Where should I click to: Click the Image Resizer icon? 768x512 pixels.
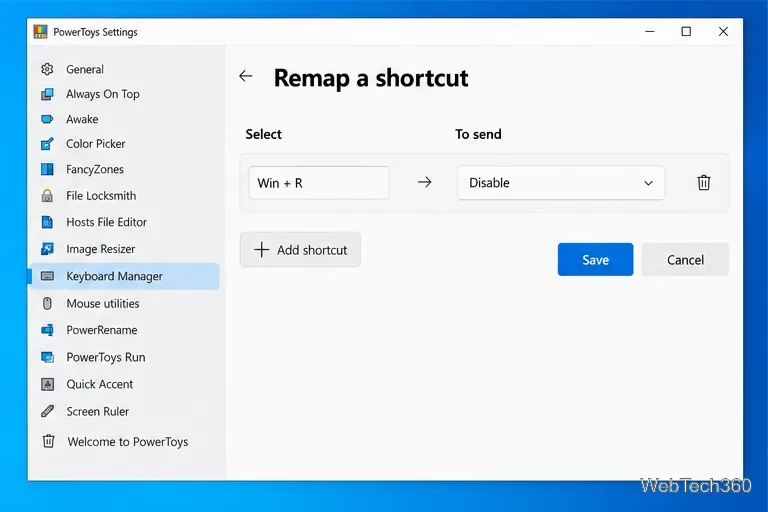pos(47,249)
